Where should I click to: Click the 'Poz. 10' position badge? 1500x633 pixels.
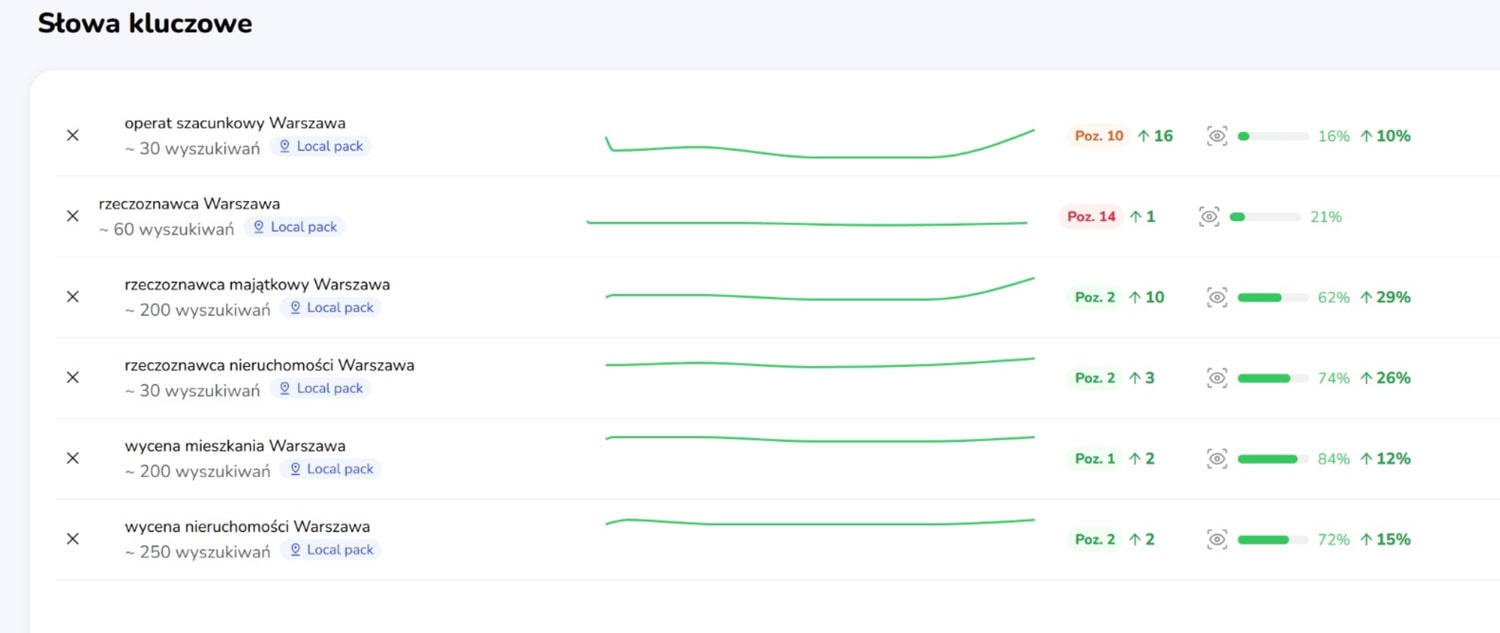(1098, 136)
